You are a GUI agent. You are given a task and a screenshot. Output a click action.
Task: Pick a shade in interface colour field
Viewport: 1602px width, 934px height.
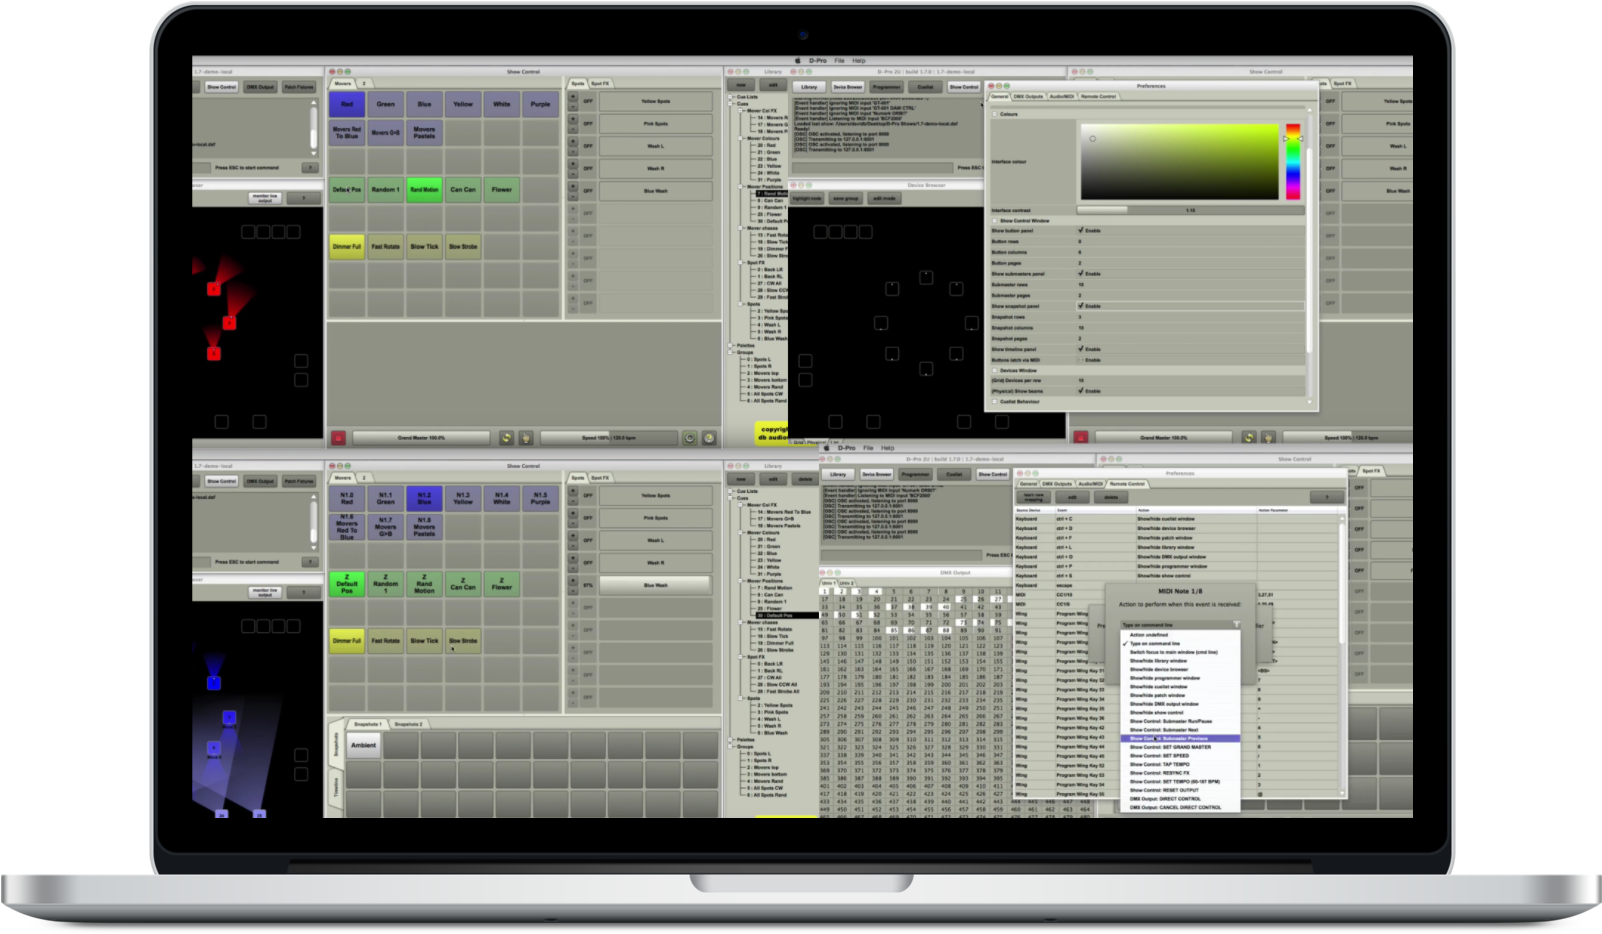tap(1179, 161)
